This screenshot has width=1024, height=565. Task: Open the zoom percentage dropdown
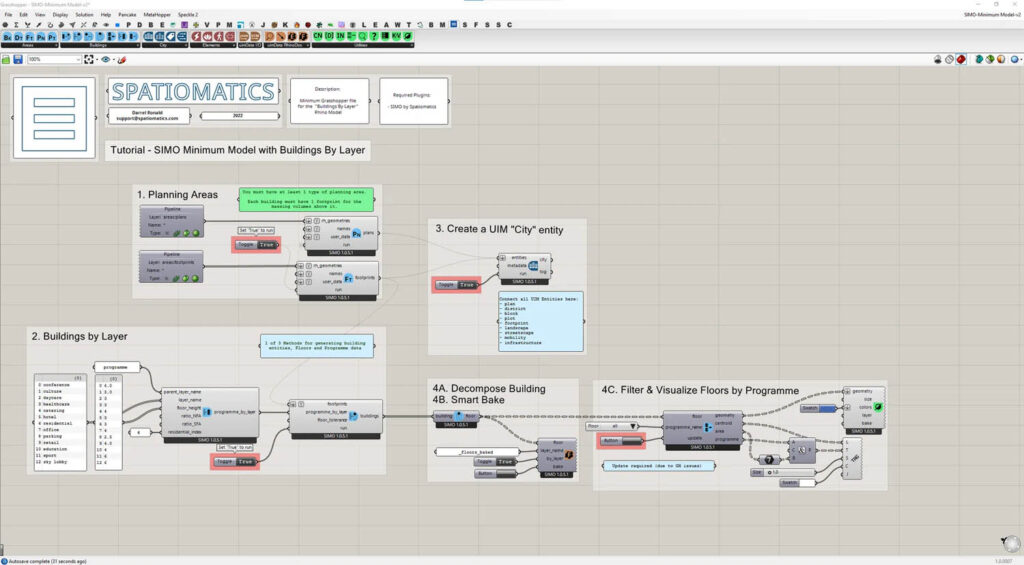78,59
